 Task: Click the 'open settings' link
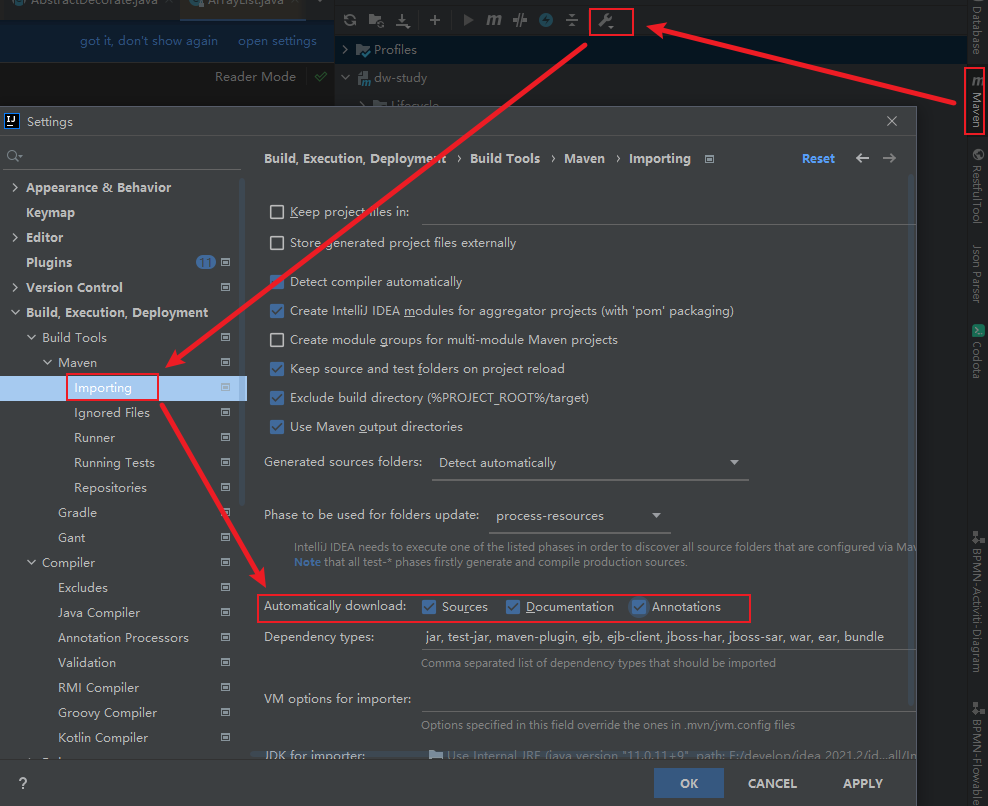click(277, 41)
